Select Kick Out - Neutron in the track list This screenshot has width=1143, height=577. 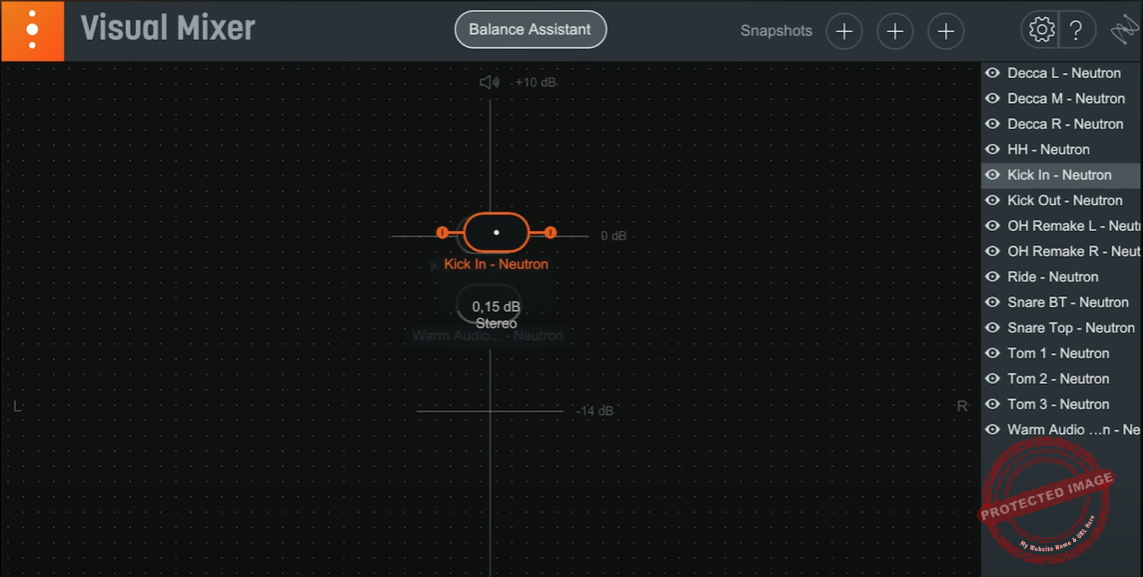coord(1065,200)
